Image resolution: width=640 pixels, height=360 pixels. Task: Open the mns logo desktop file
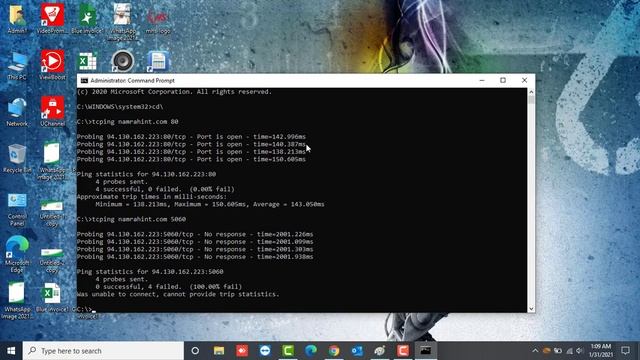158,20
